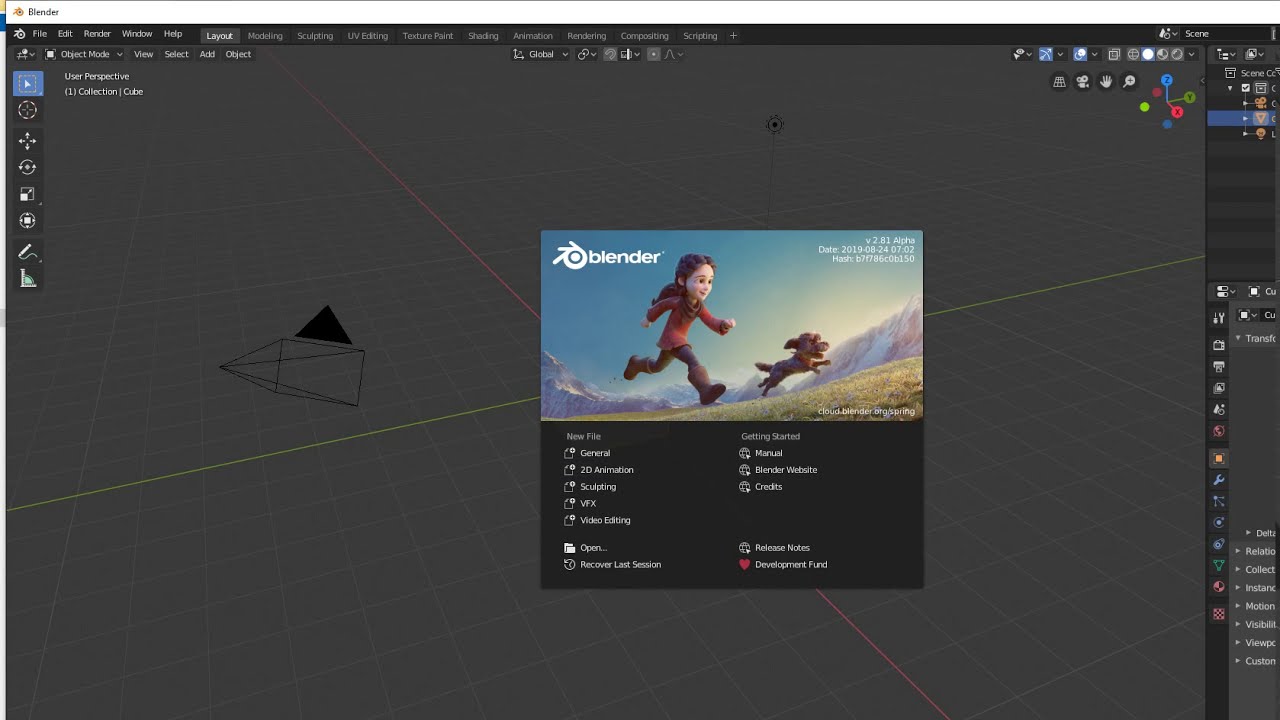Open the Object Data properties tab
The height and width of the screenshot is (720, 1280).
click(x=1219, y=566)
